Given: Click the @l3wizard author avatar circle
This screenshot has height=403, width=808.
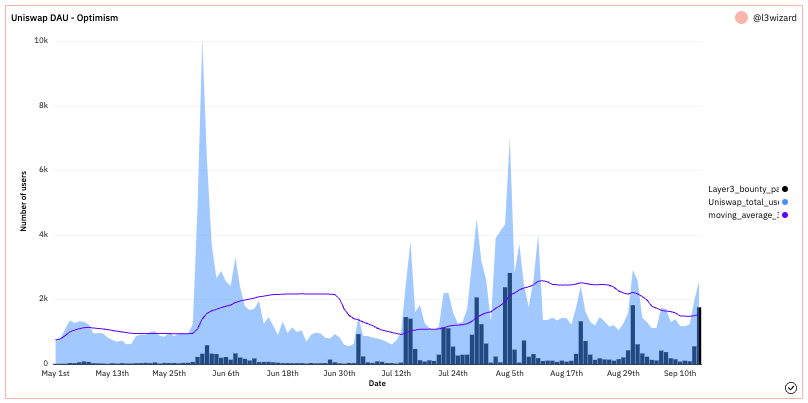Looking at the screenshot, I should 741,18.
